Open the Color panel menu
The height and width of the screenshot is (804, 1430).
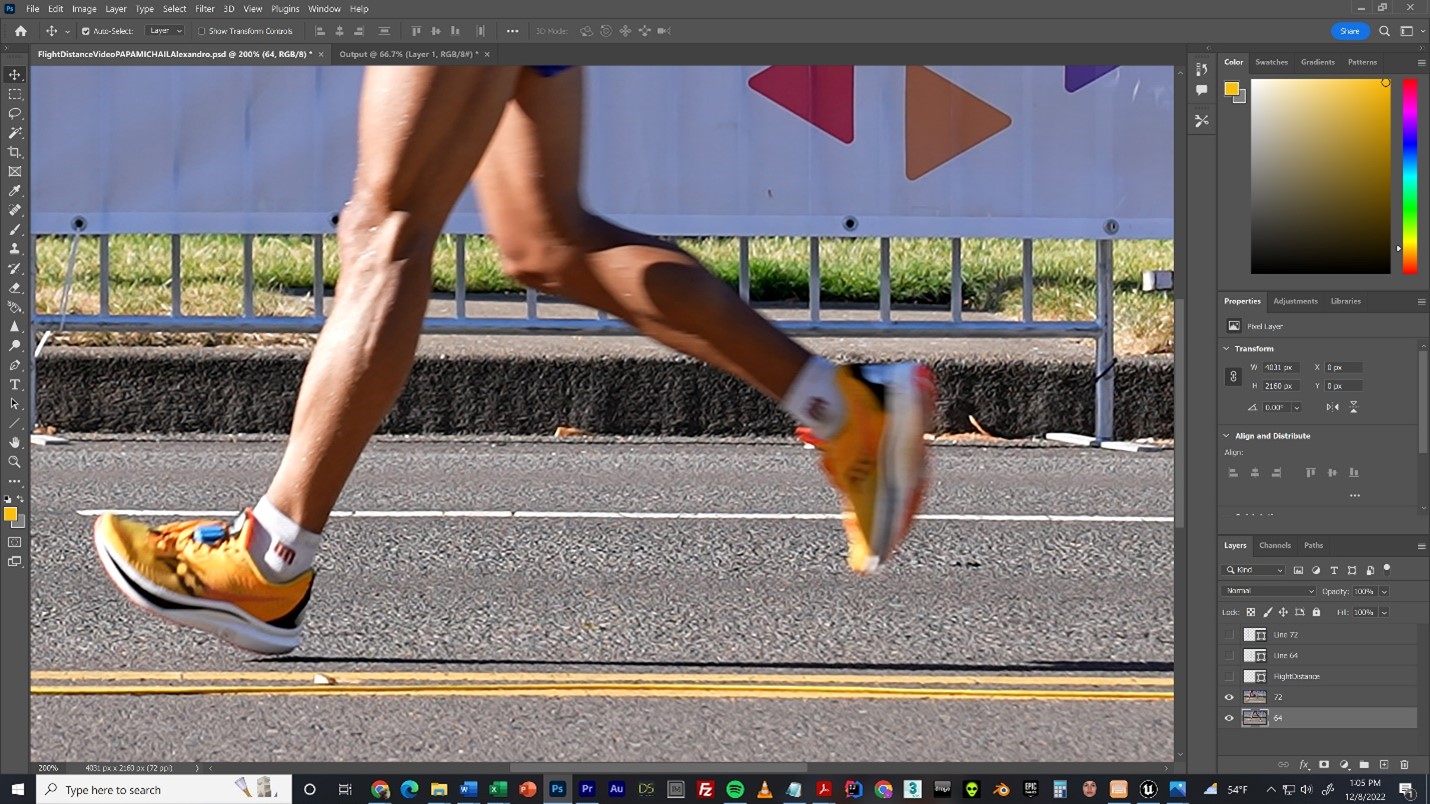click(1421, 63)
